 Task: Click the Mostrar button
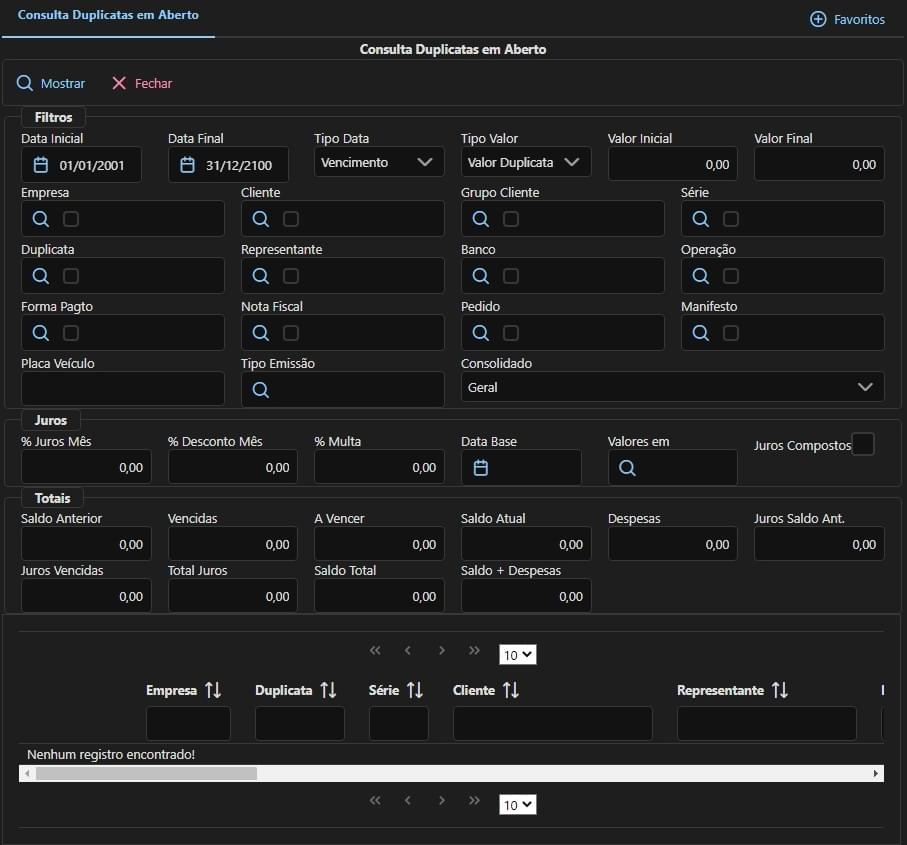pos(51,84)
